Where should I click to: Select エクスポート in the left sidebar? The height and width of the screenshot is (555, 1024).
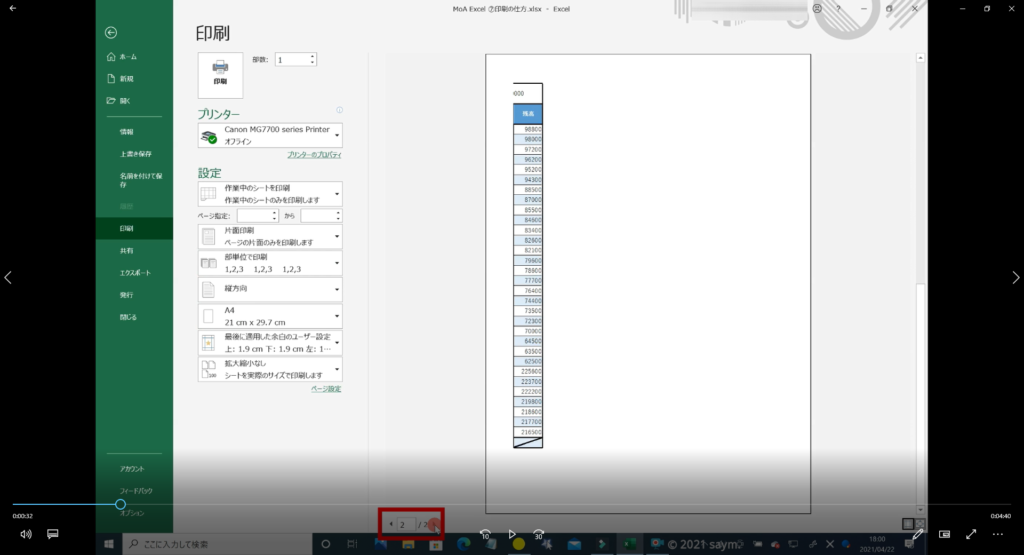click(x=135, y=273)
